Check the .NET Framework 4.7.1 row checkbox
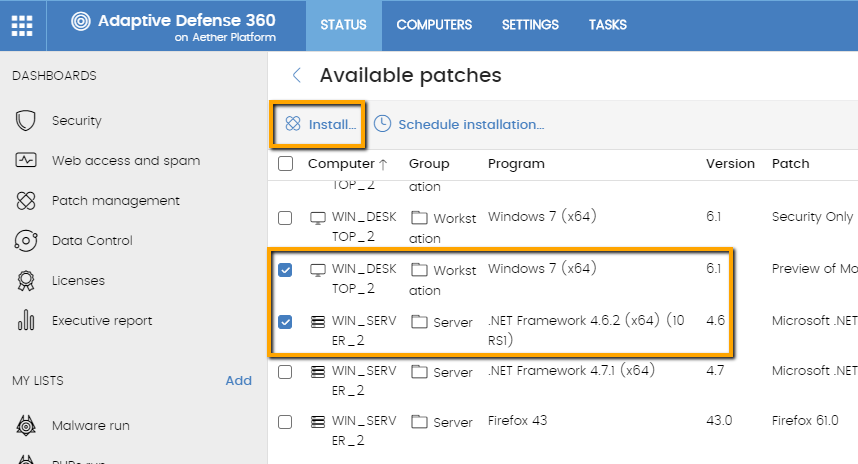The image size is (858, 464). point(285,372)
